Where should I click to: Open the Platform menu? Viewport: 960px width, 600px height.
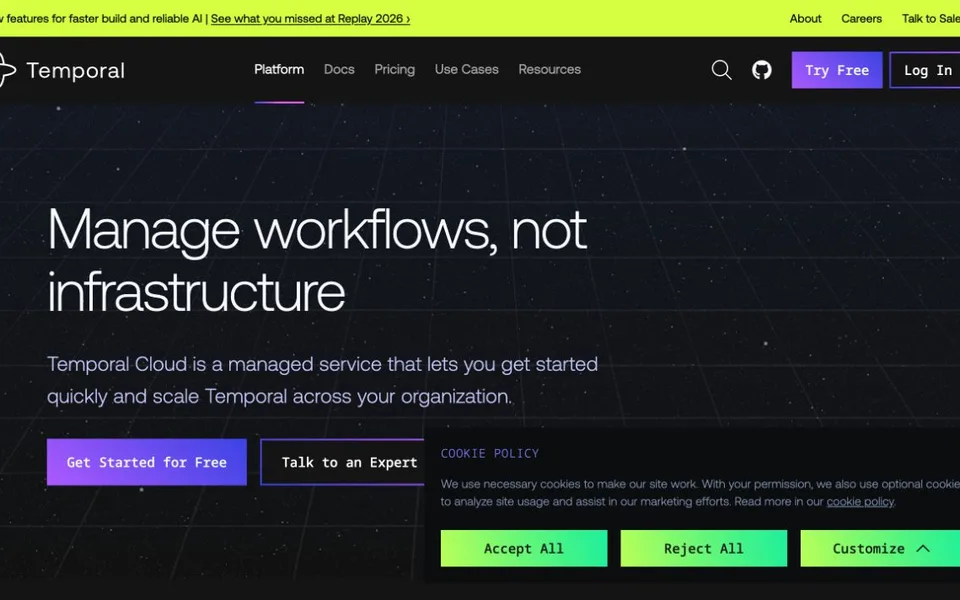(x=279, y=69)
